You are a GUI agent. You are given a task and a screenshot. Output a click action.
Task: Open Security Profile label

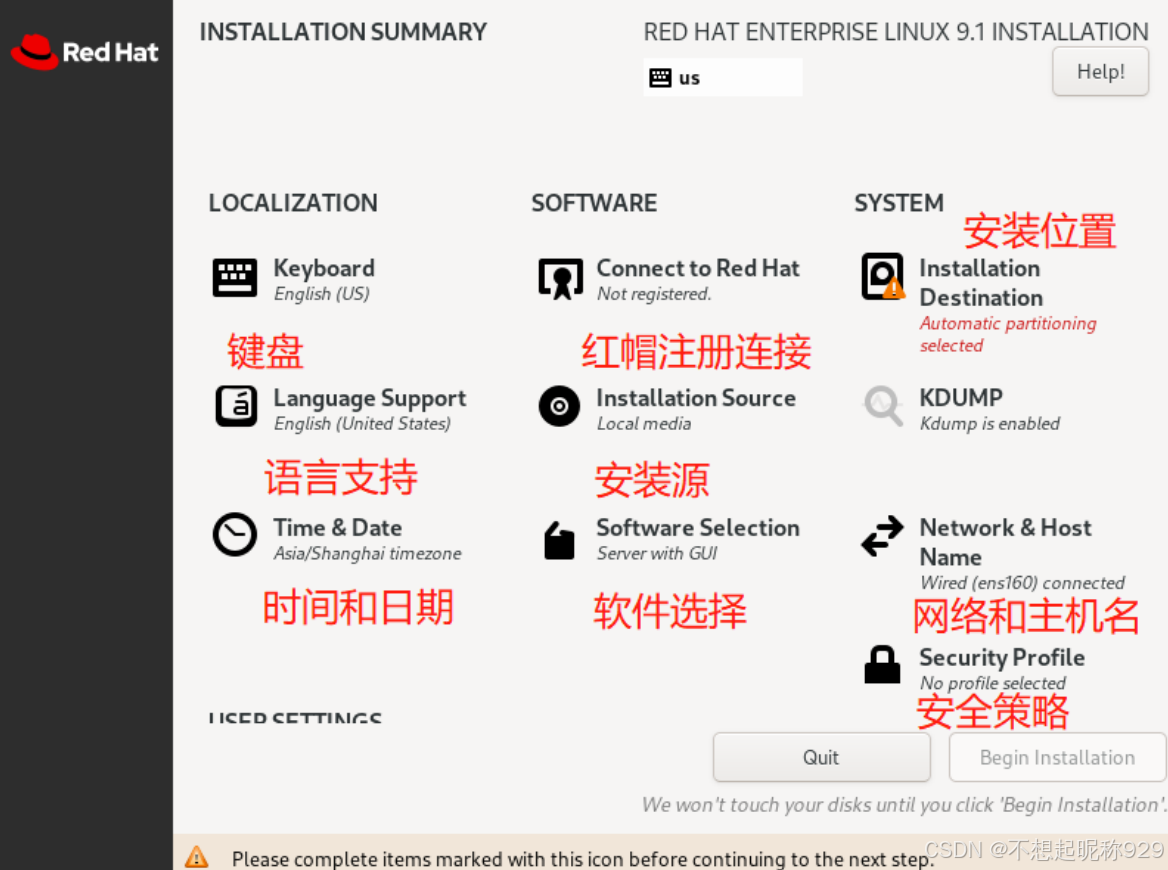pyautogui.click(x=1002, y=658)
